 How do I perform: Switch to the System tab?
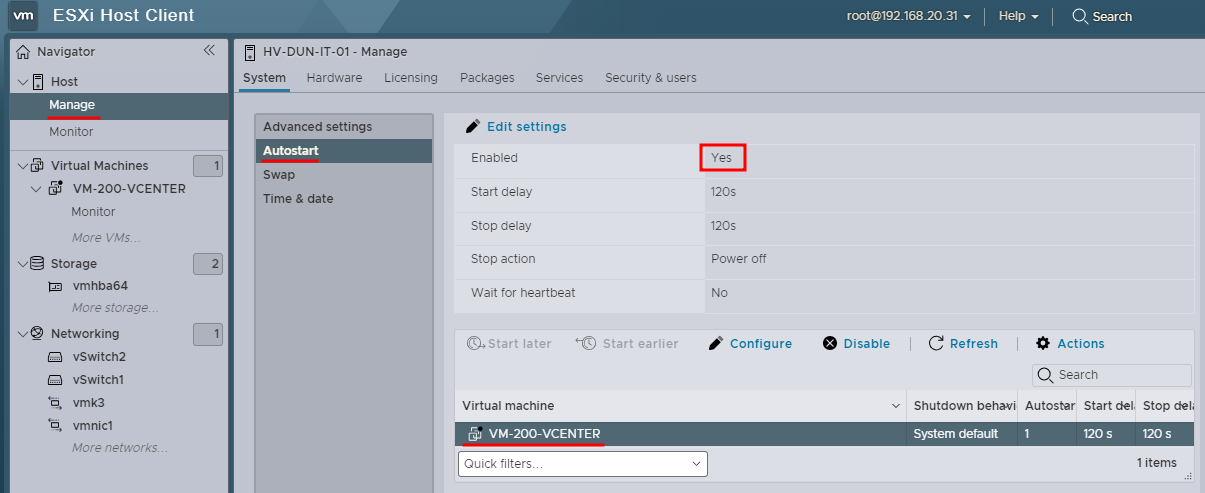tap(264, 78)
